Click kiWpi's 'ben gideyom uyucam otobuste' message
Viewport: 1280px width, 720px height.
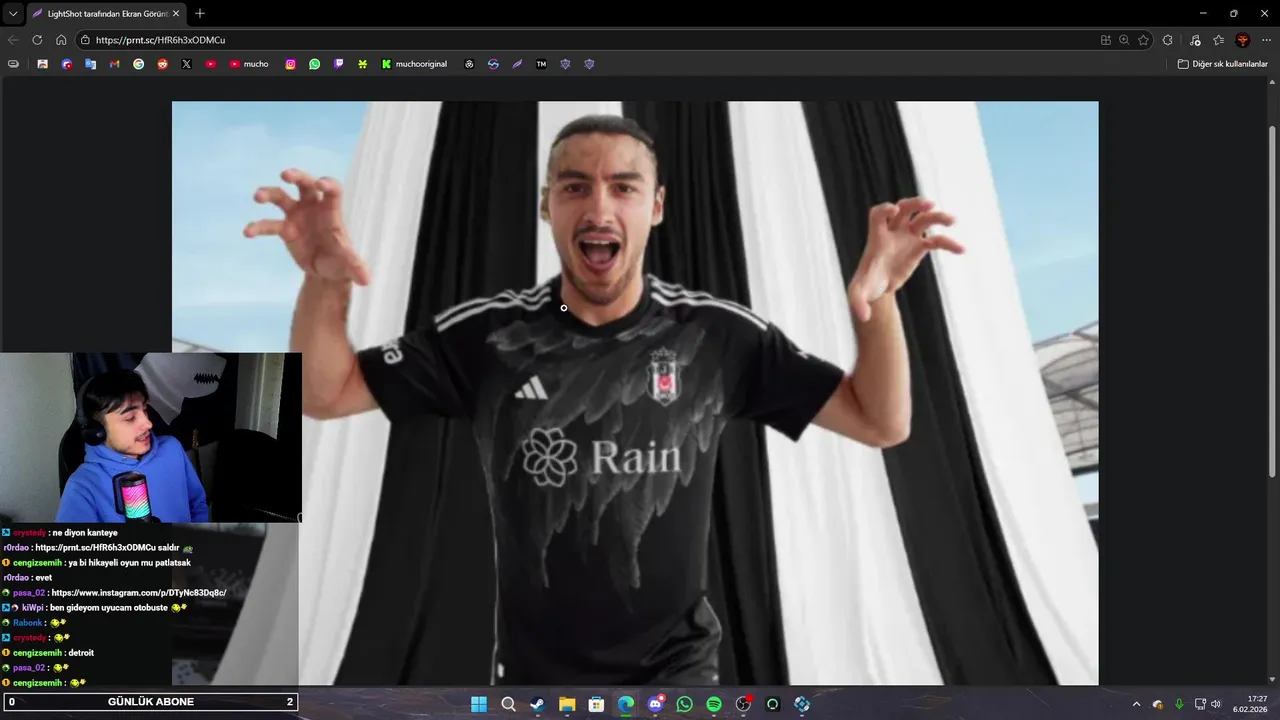pos(108,608)
